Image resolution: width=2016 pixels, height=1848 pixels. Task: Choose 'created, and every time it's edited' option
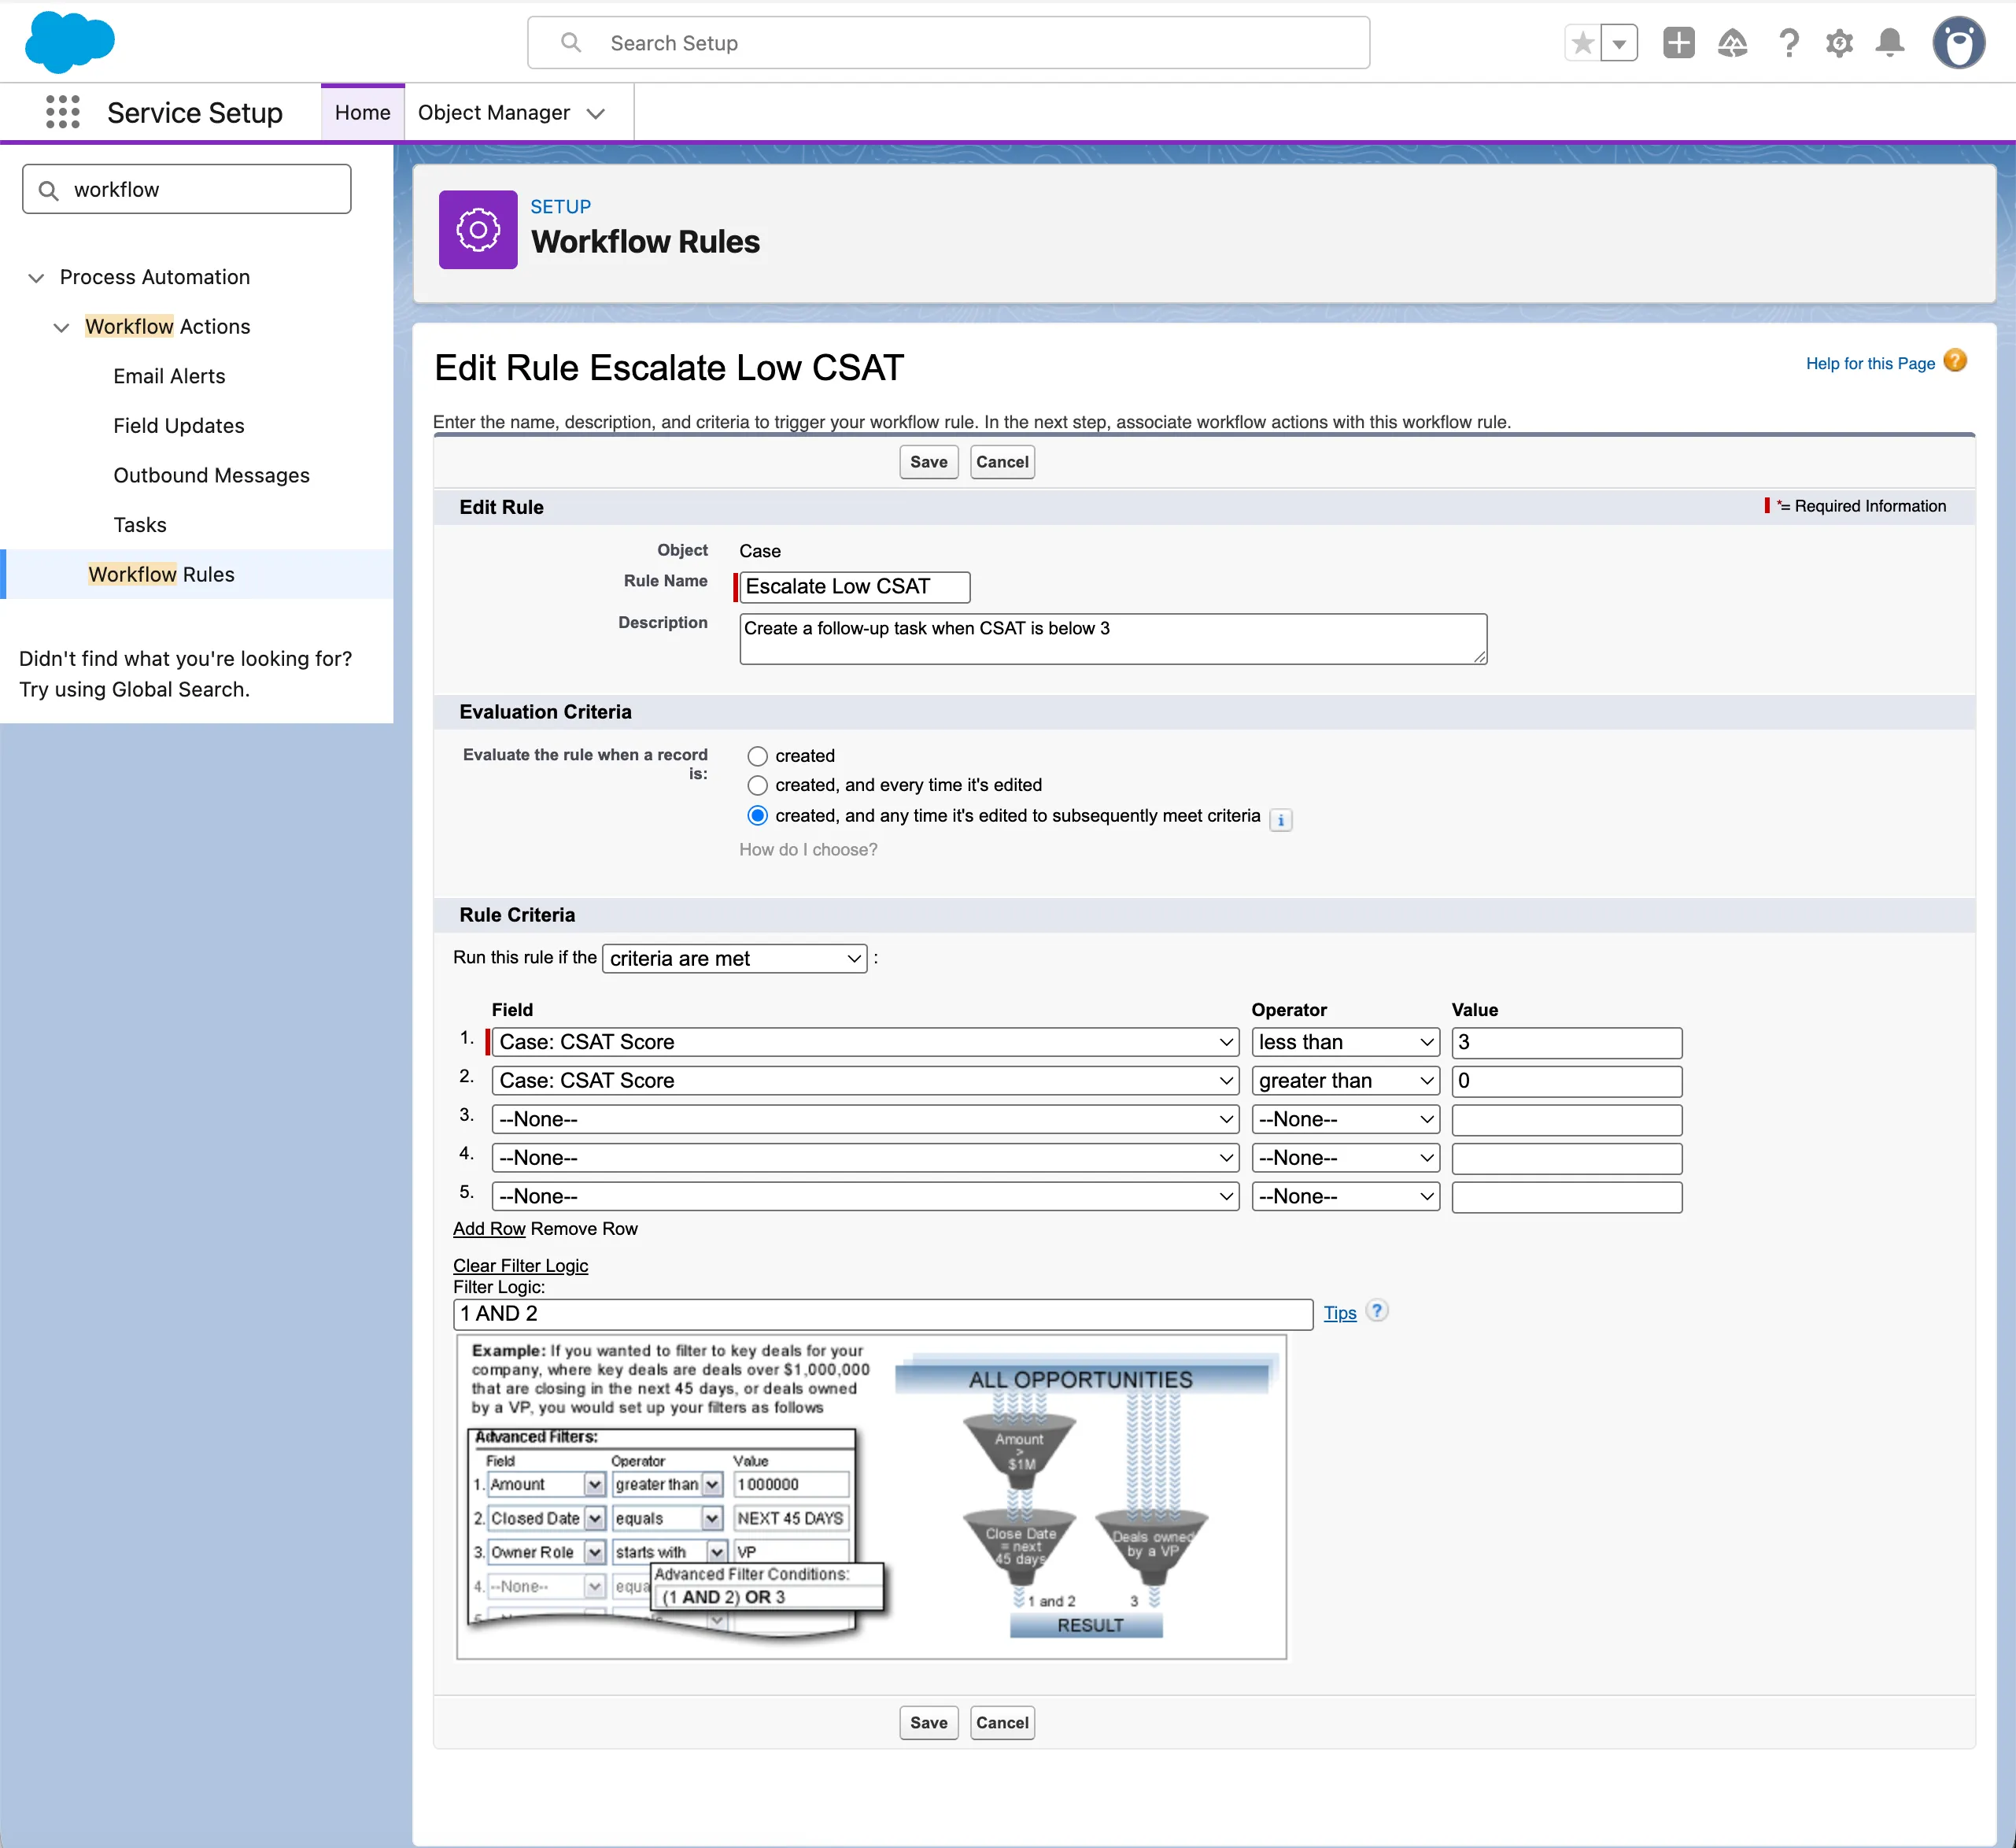click(x=758, y=786)
